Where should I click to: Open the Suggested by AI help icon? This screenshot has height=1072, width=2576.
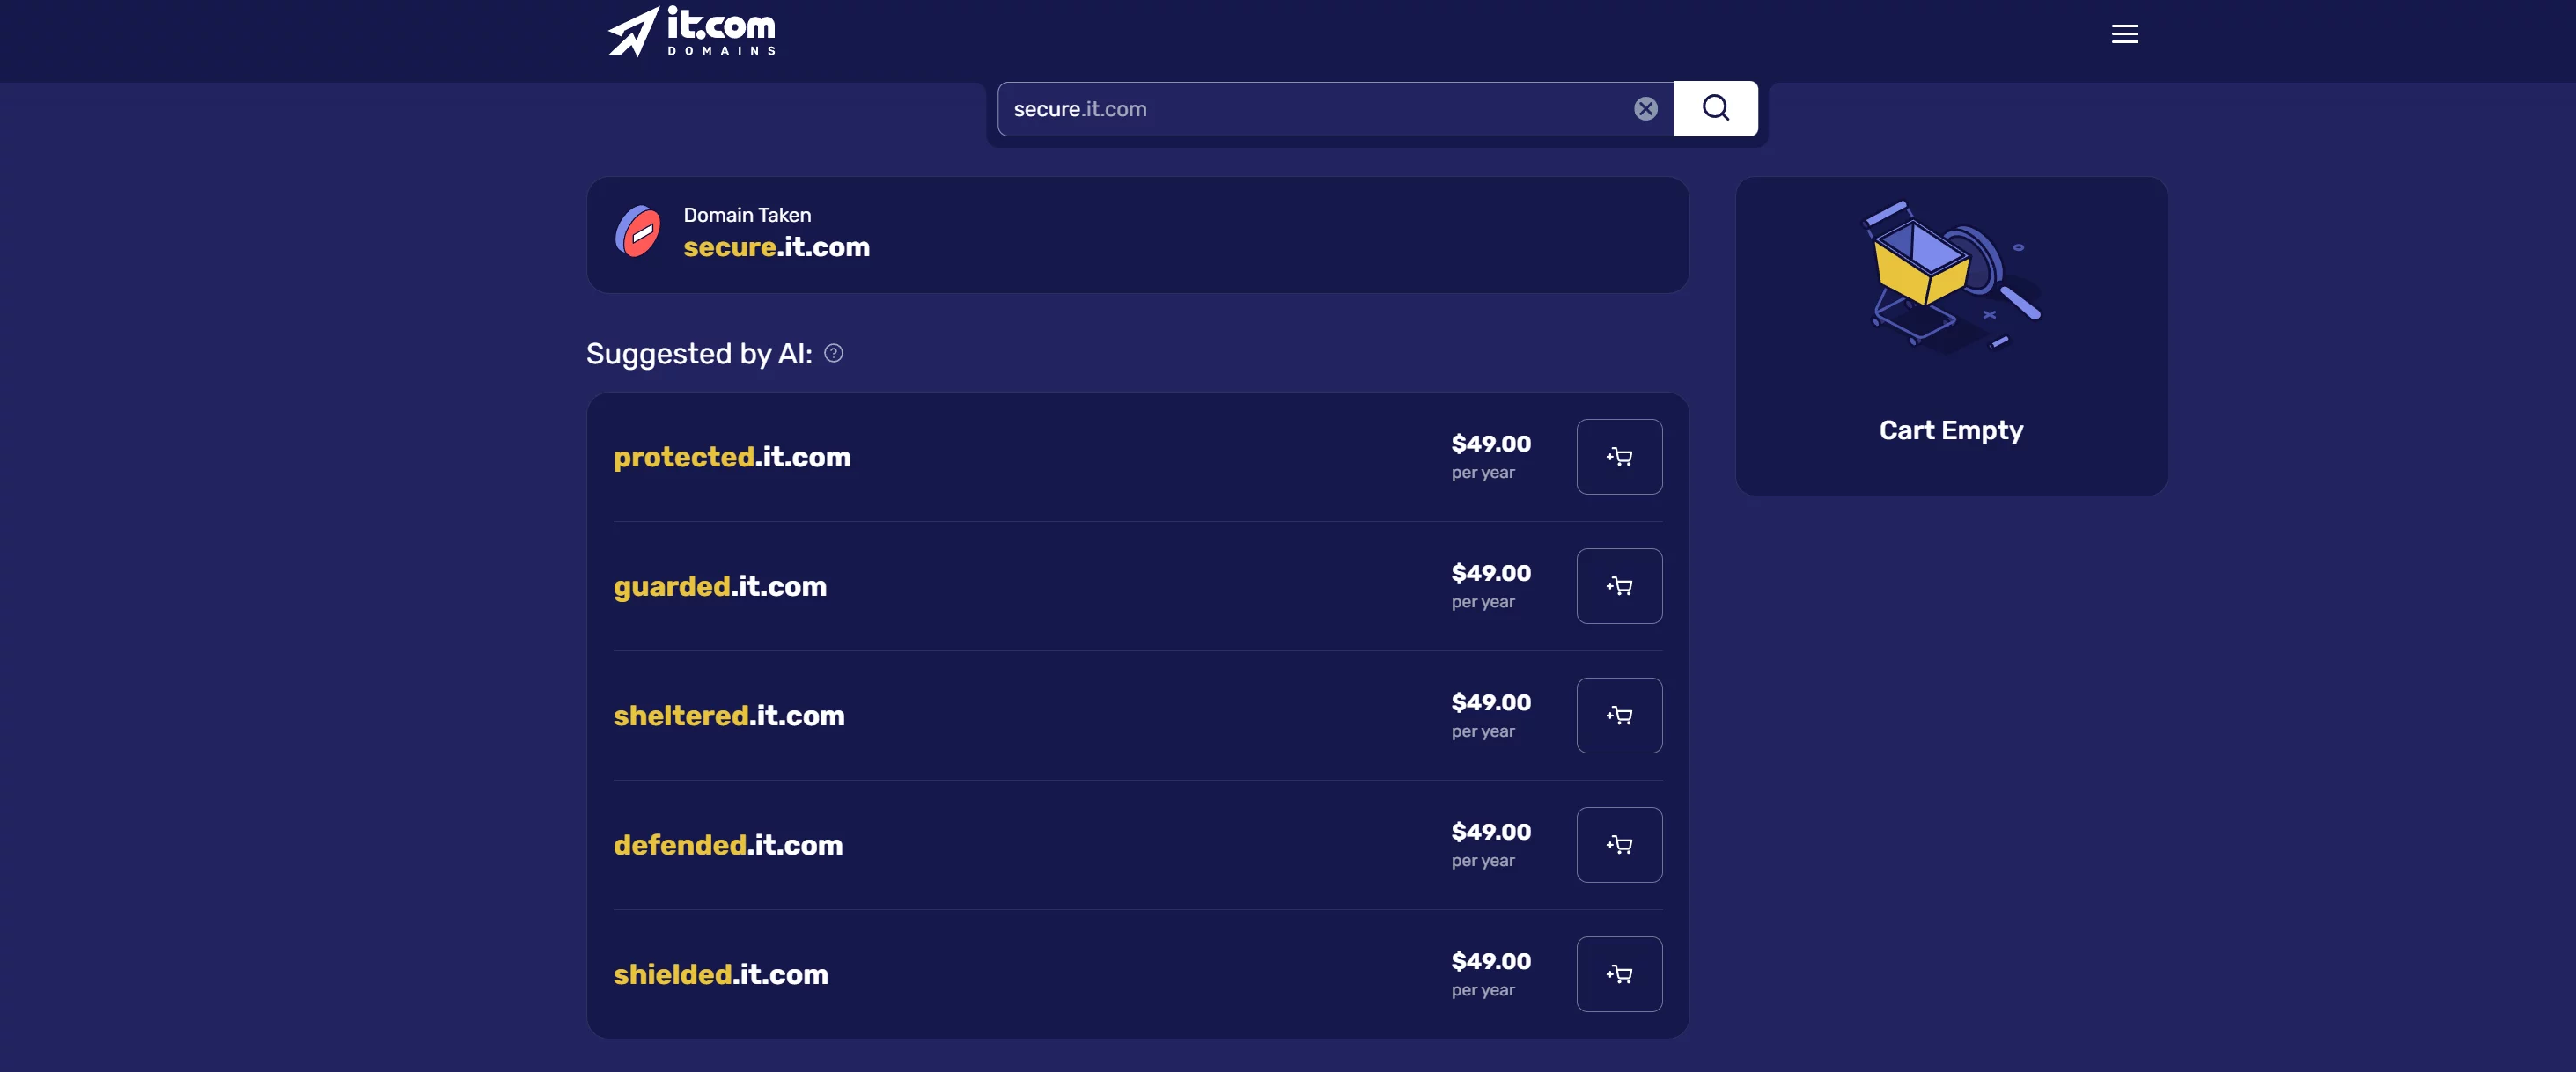[x=833, y=353]
